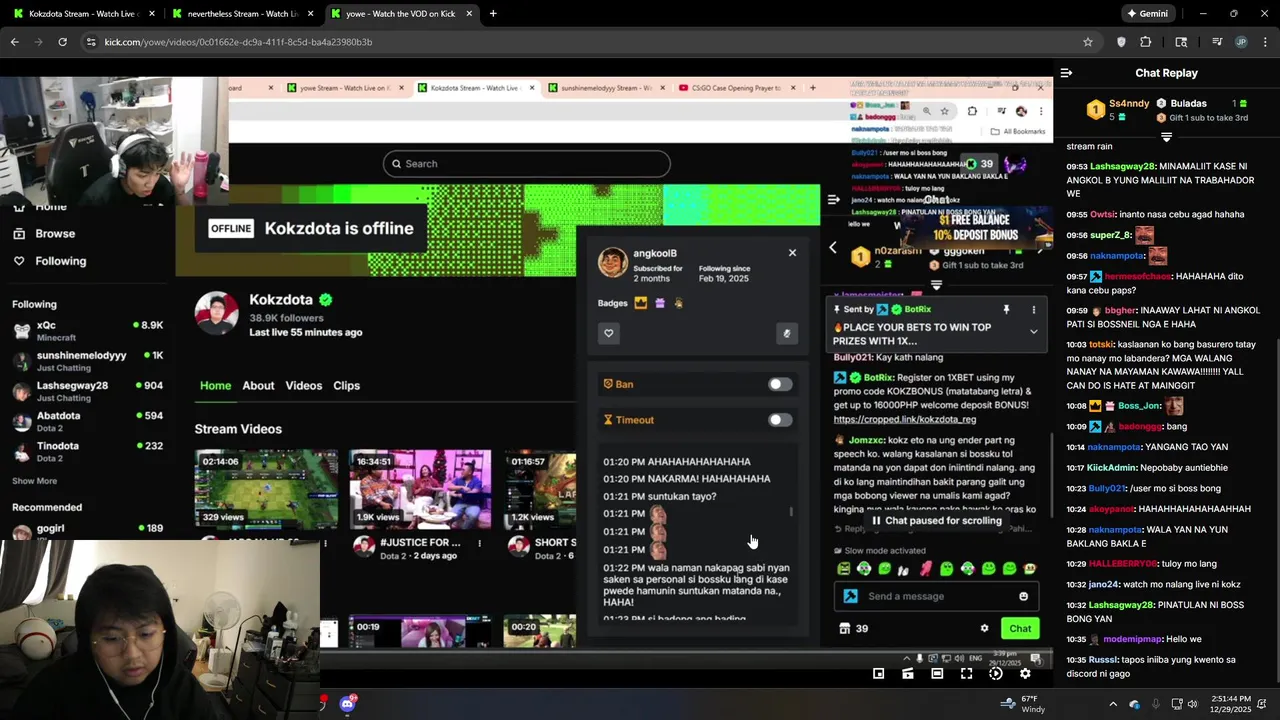1280x720 pixels.
Task: Close the nevertheless Stream browser tab
Action: [309, 14]
